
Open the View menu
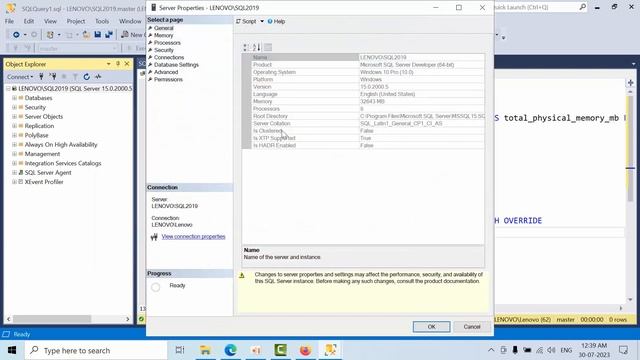pyautogui.click(x=50, y=21)
